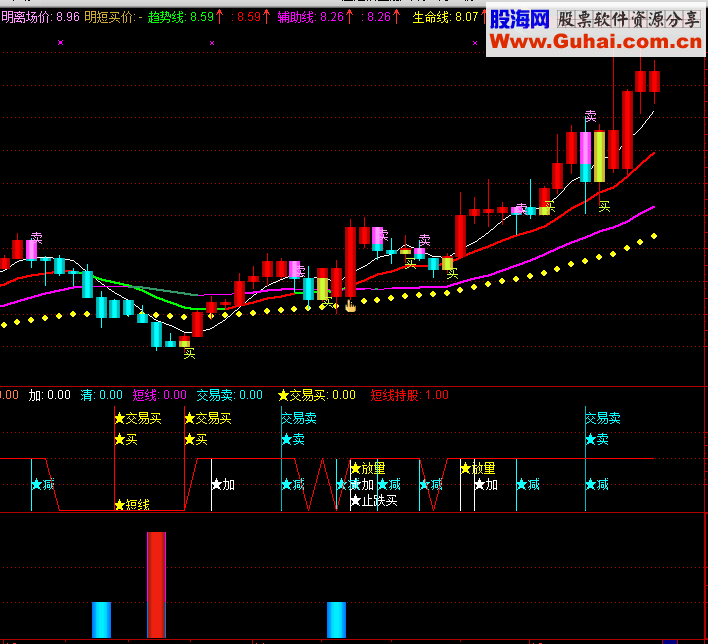Click the magenta 辅助线: 8.26 value
Viewport: 708px width, 644px height.
tap(316, 17)
